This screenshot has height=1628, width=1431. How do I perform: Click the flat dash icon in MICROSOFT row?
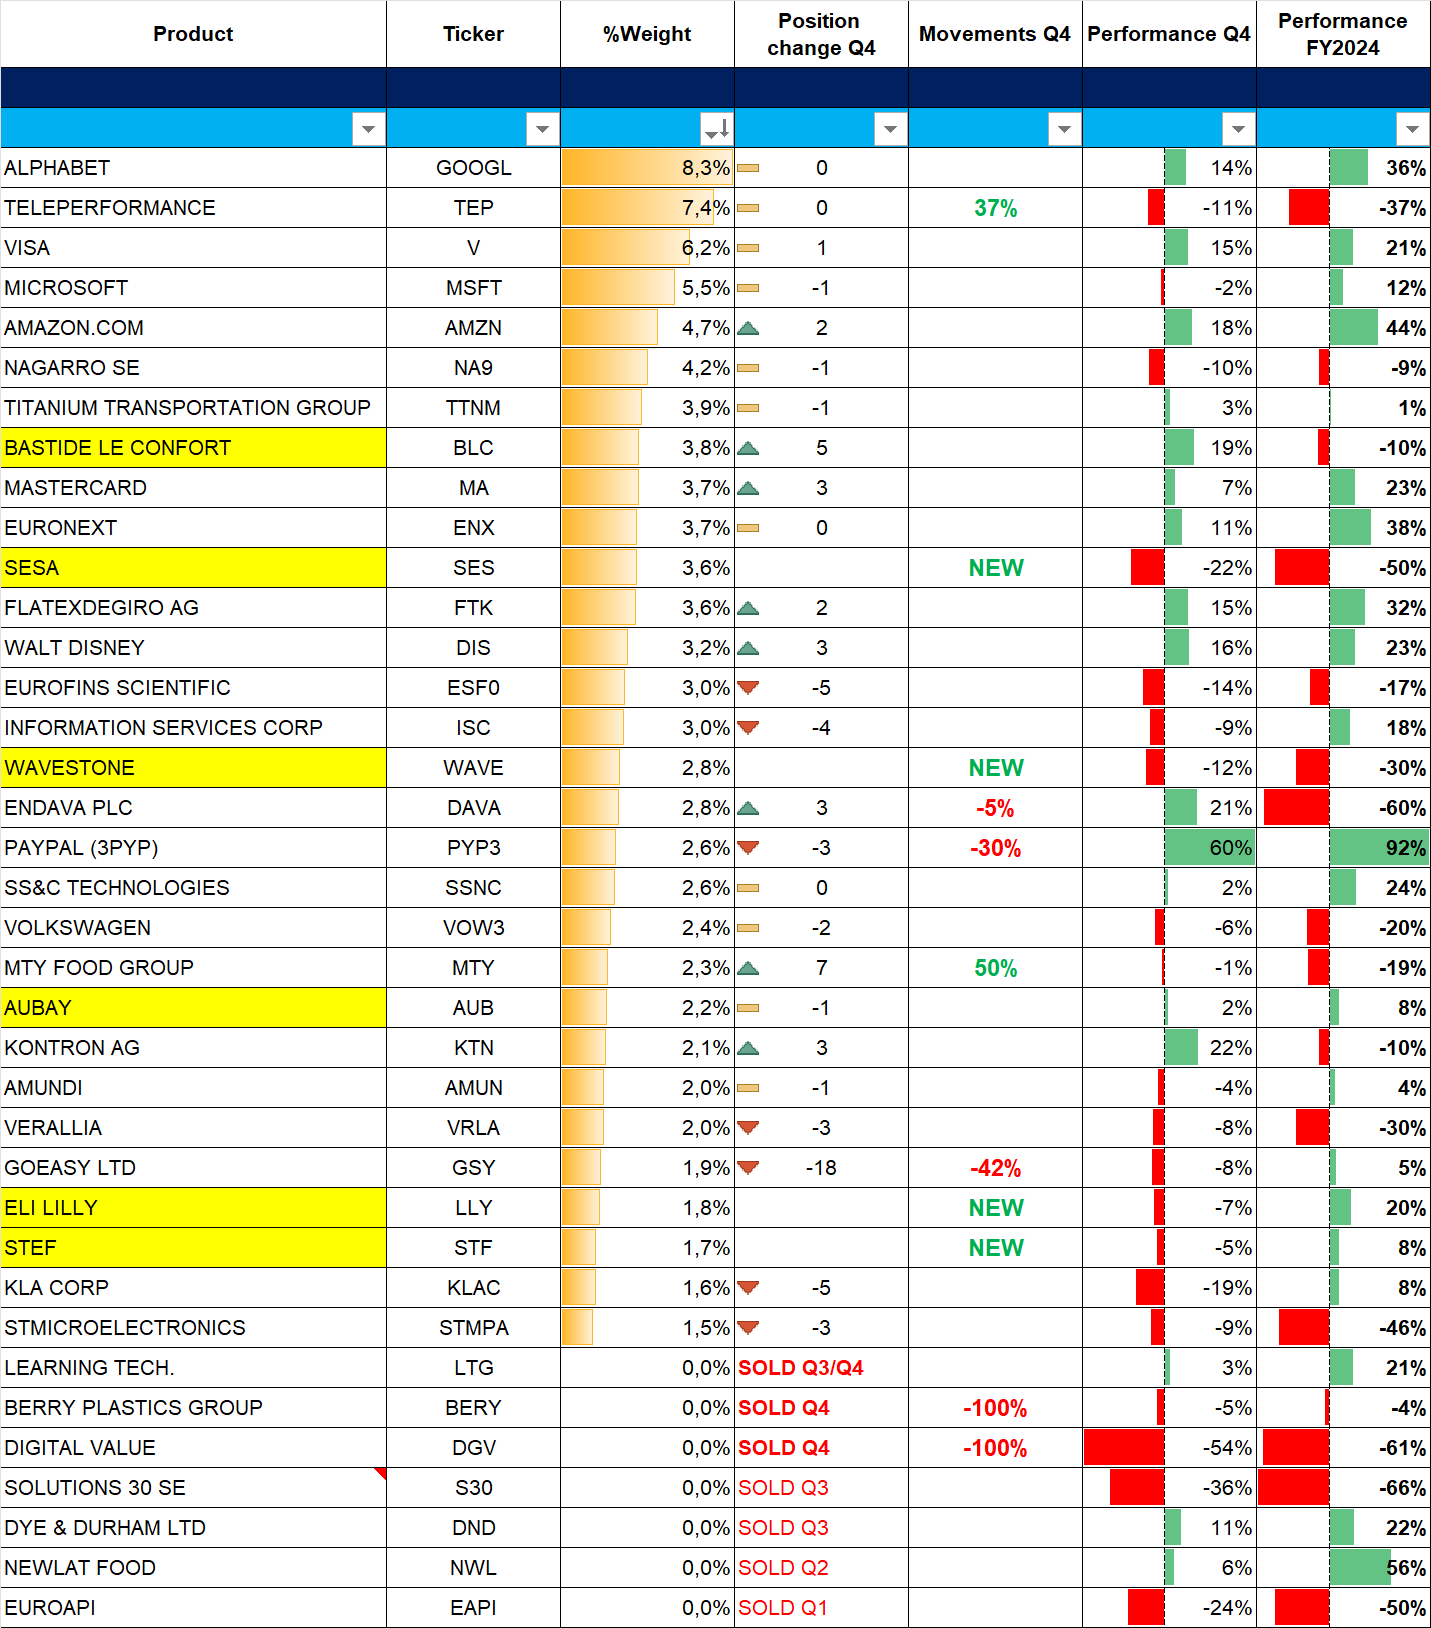pyautogui.click(x=748, y=288)
